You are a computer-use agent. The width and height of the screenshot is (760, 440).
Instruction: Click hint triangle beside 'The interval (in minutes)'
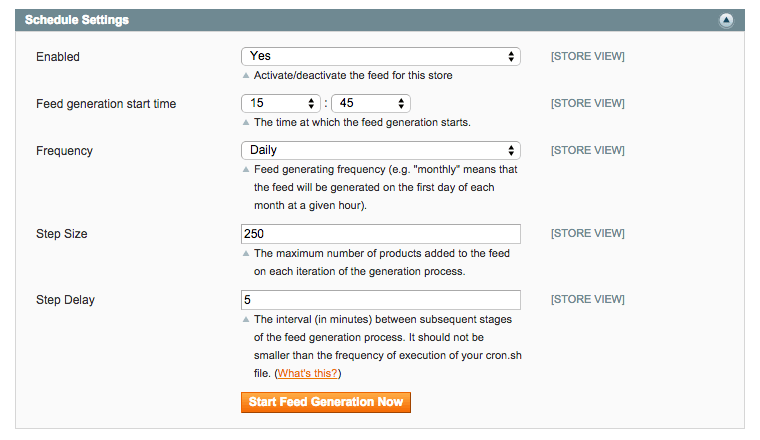tap(246, 320)
